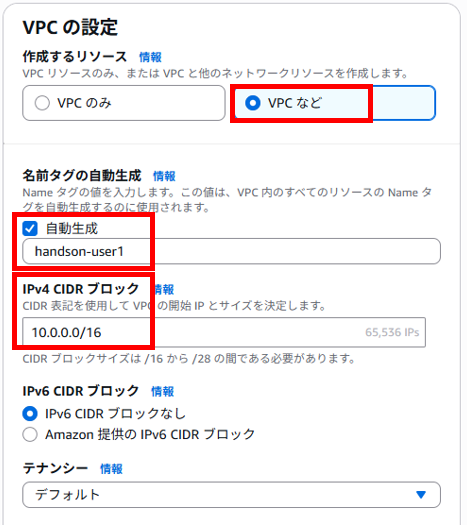Image resolution: width=467 pixels, height=532 pixels.
Task: Click the blue dropdown arrow in テナンシー
Action: 421,495
